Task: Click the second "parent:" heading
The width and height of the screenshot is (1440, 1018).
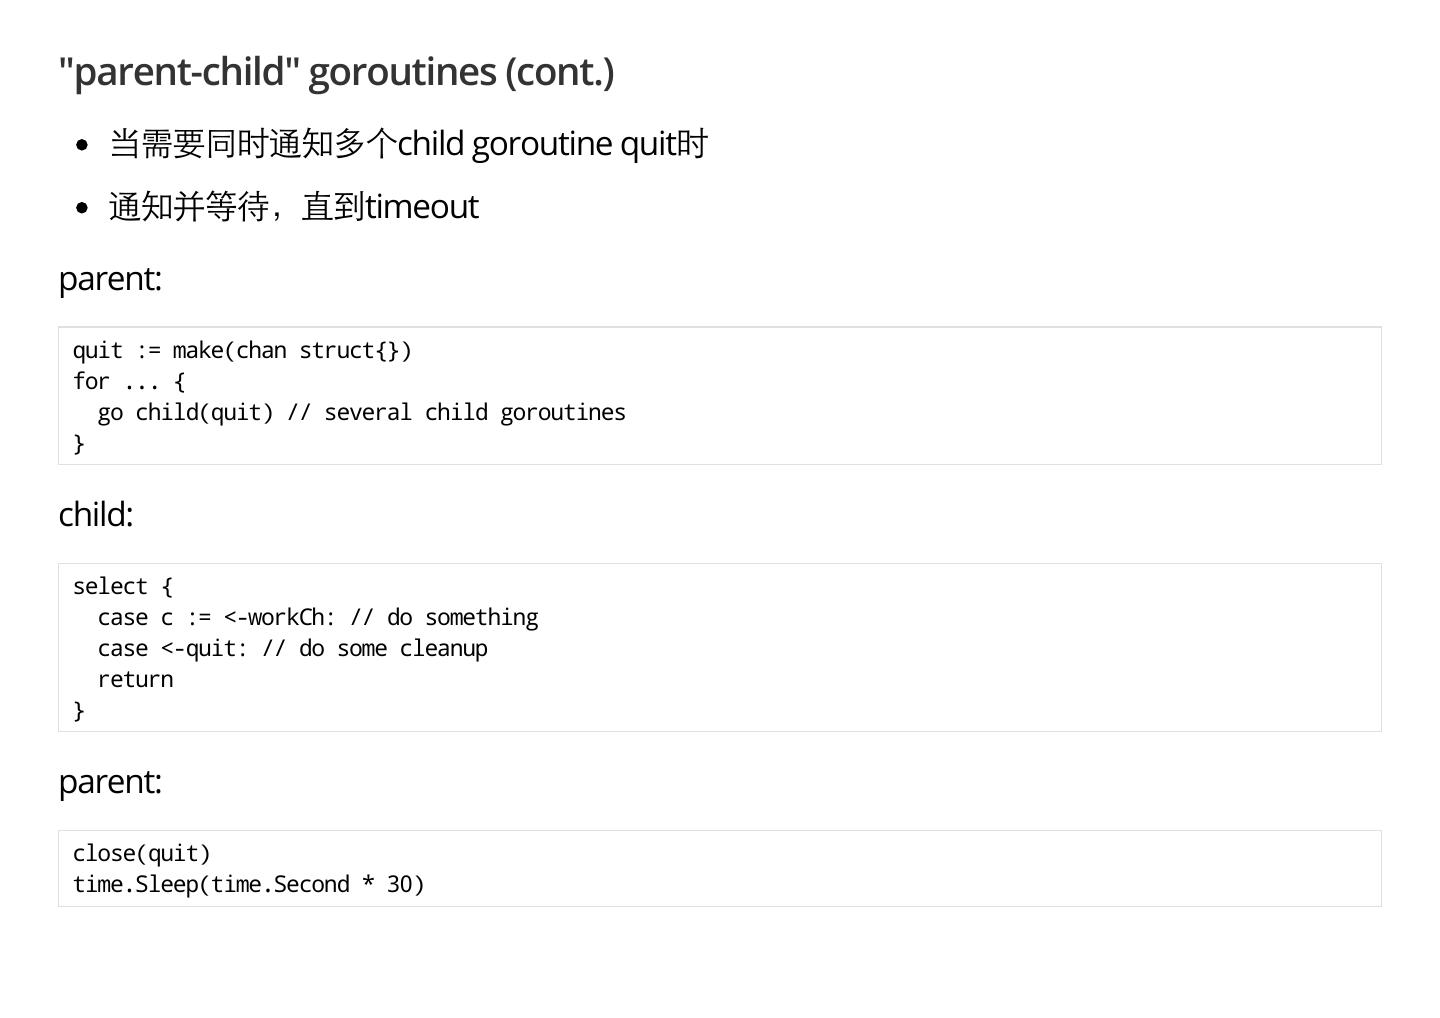Action: pyautogui.click(x=110, y=781)
